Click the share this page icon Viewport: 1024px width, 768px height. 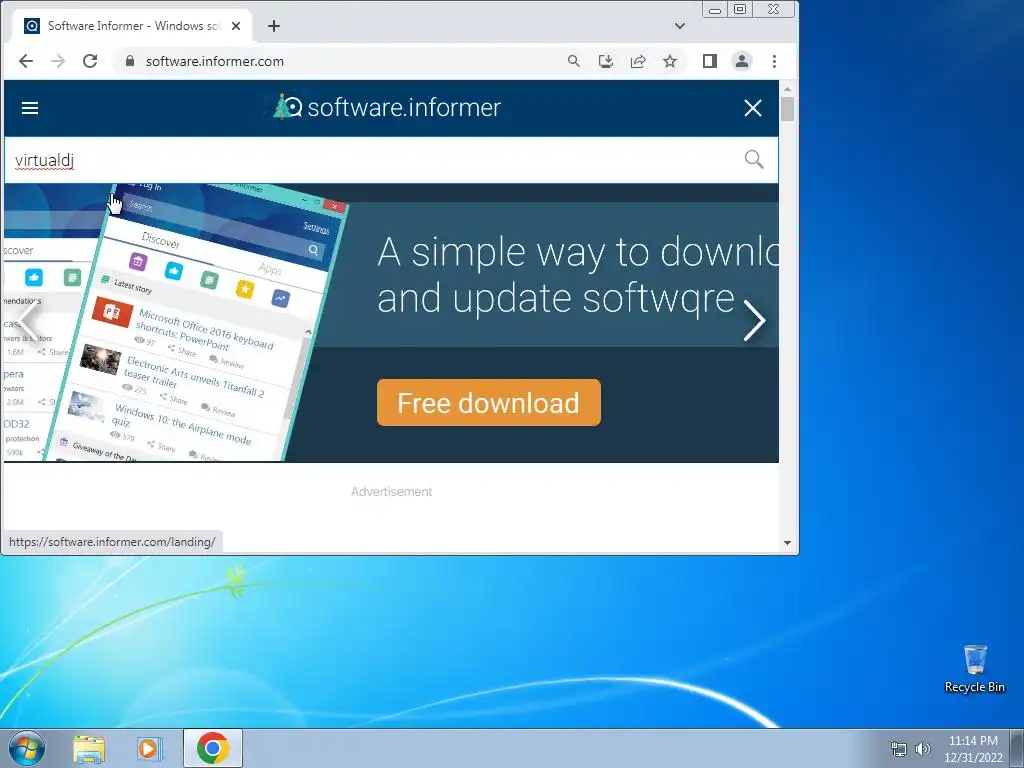pos(637,61)
